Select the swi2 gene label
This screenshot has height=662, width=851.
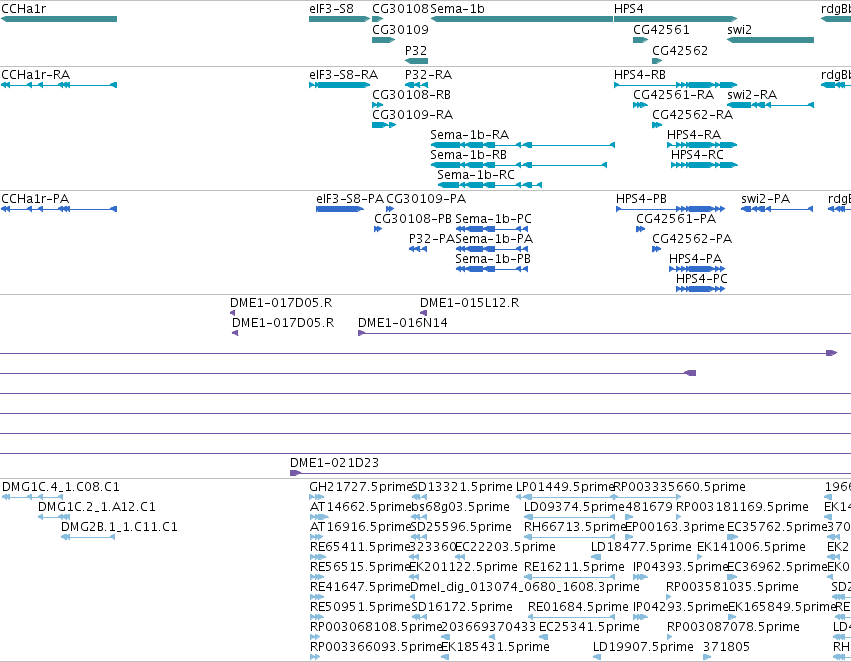[739, 30]
